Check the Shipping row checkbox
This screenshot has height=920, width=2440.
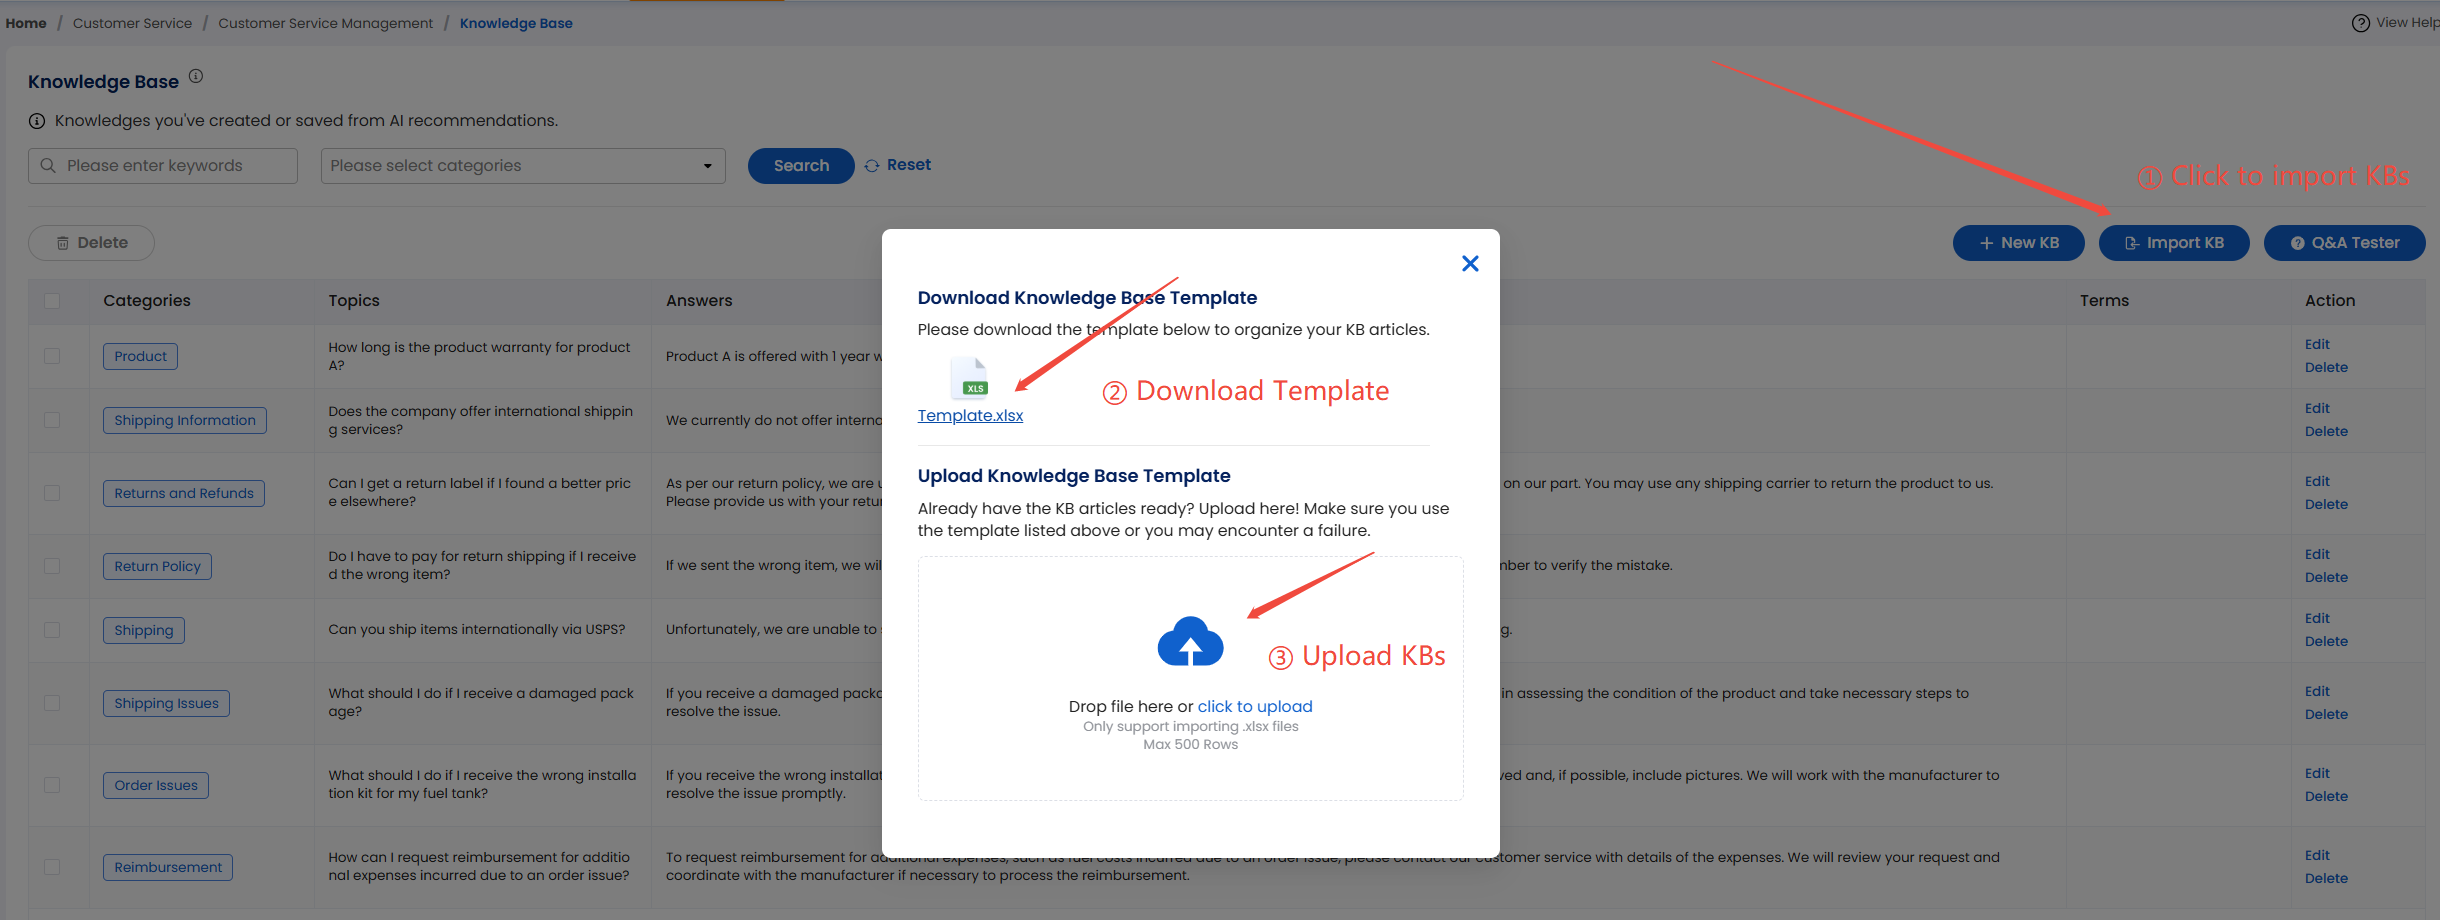52,630
